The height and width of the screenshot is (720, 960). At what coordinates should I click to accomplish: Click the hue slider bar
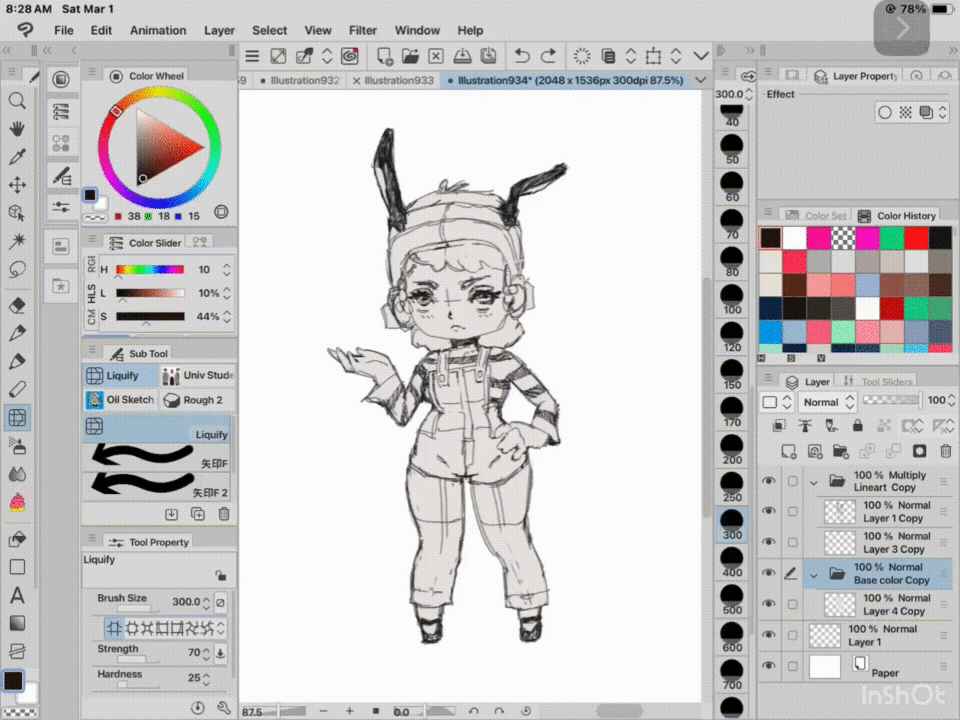[x=150, y=270]
